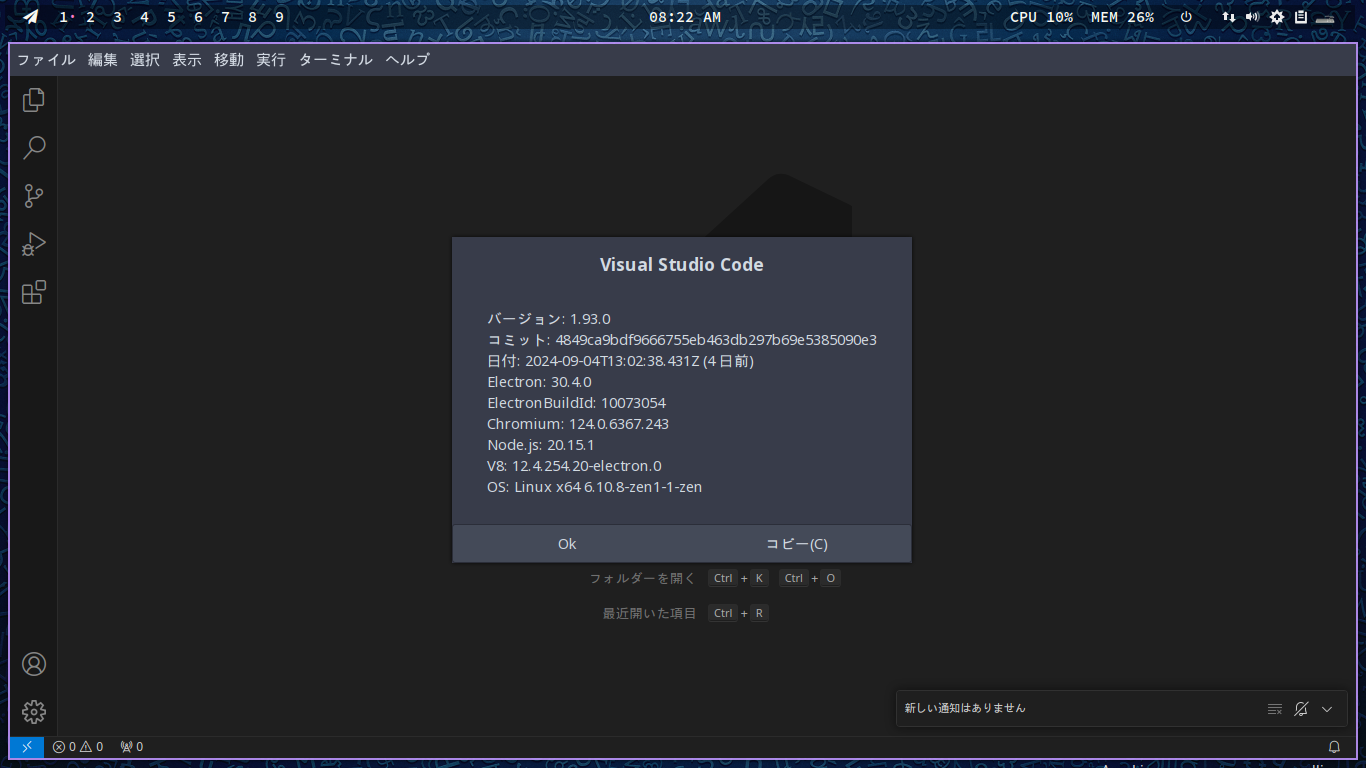
Task: Open the 選択 menu
Action: (145, 60)
